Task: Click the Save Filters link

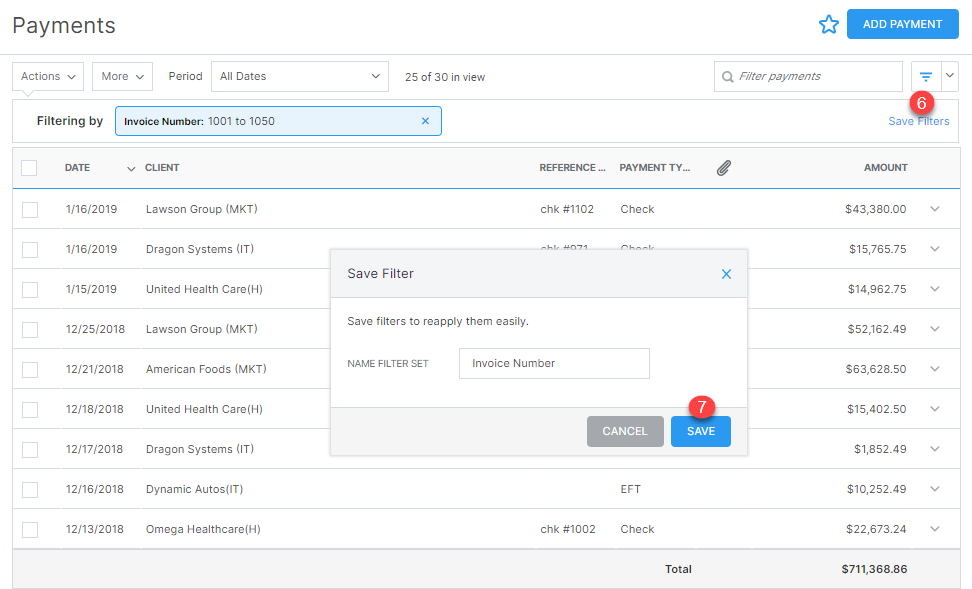Action: click(919, 122)
